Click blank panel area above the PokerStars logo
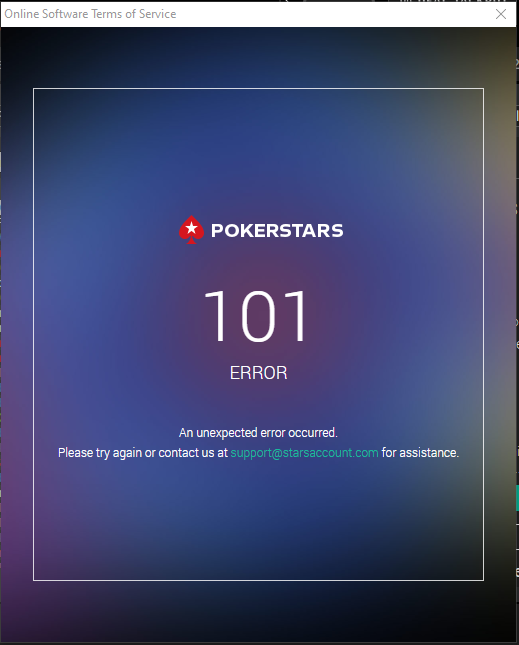 tap(258, 152)
